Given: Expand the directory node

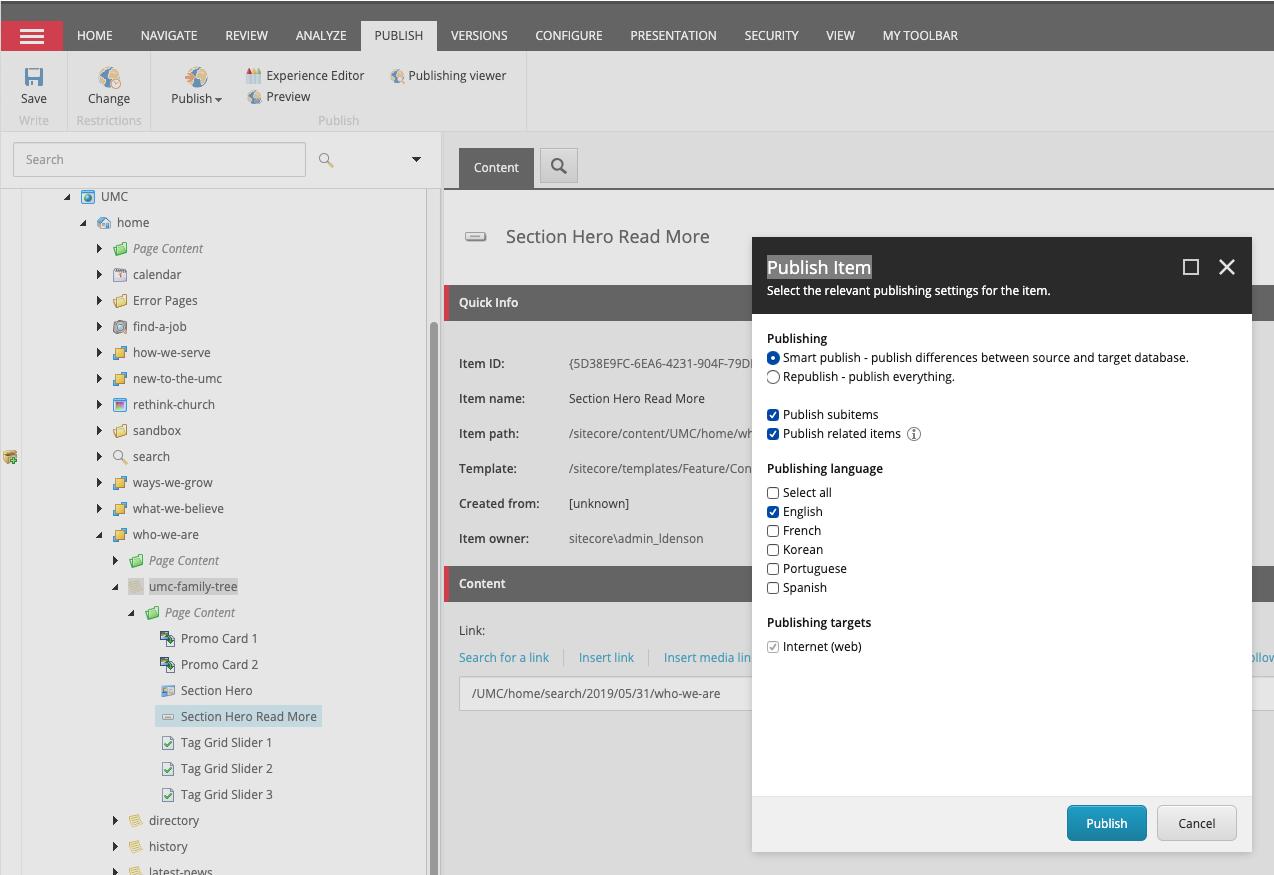Looking at the screenshot, I should coord(115,821).
